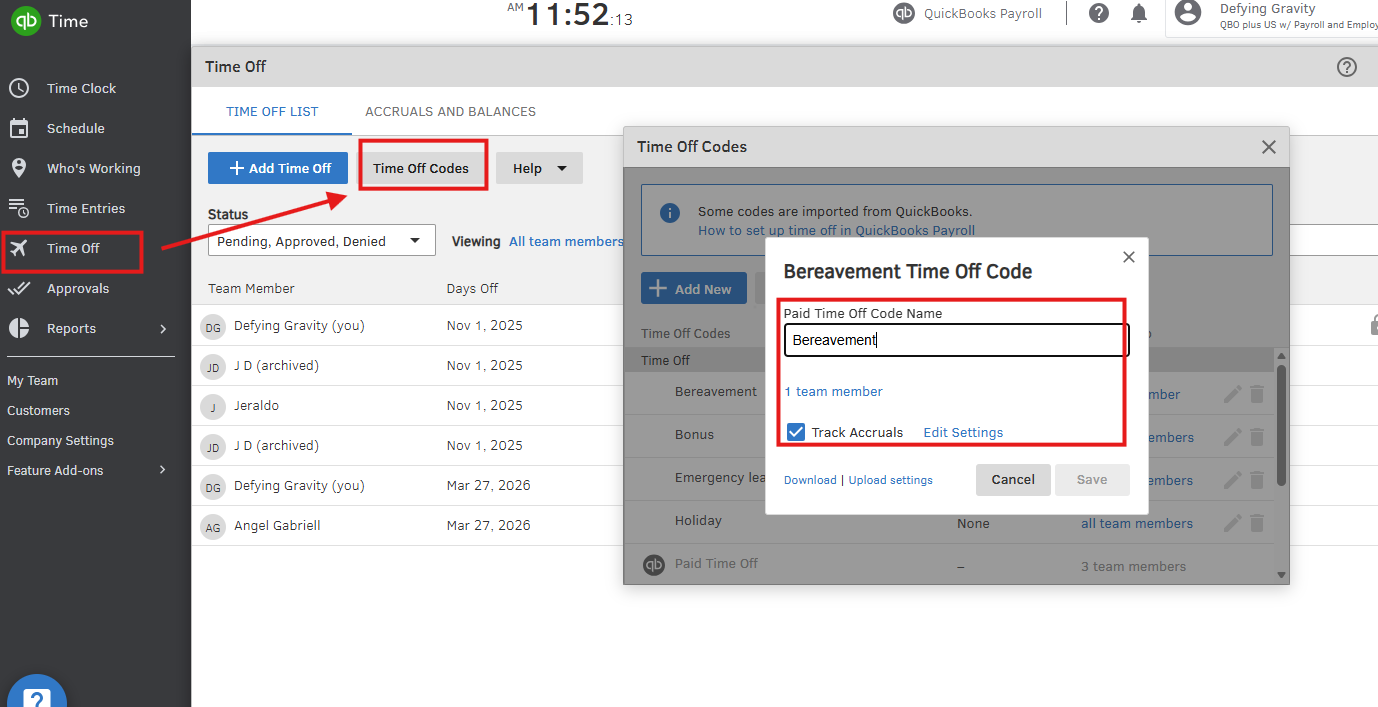Click pencil edit icon for Bonus code

(1233, 437)
